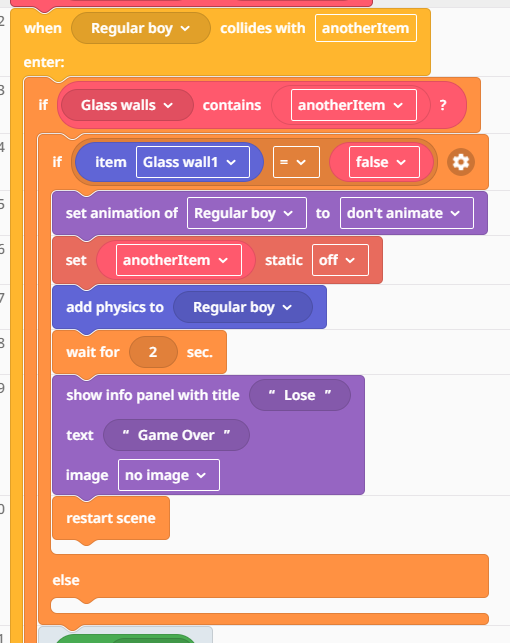510x643 pixels.
Task: Open the no image dropdown
Action: click(169, 475)
